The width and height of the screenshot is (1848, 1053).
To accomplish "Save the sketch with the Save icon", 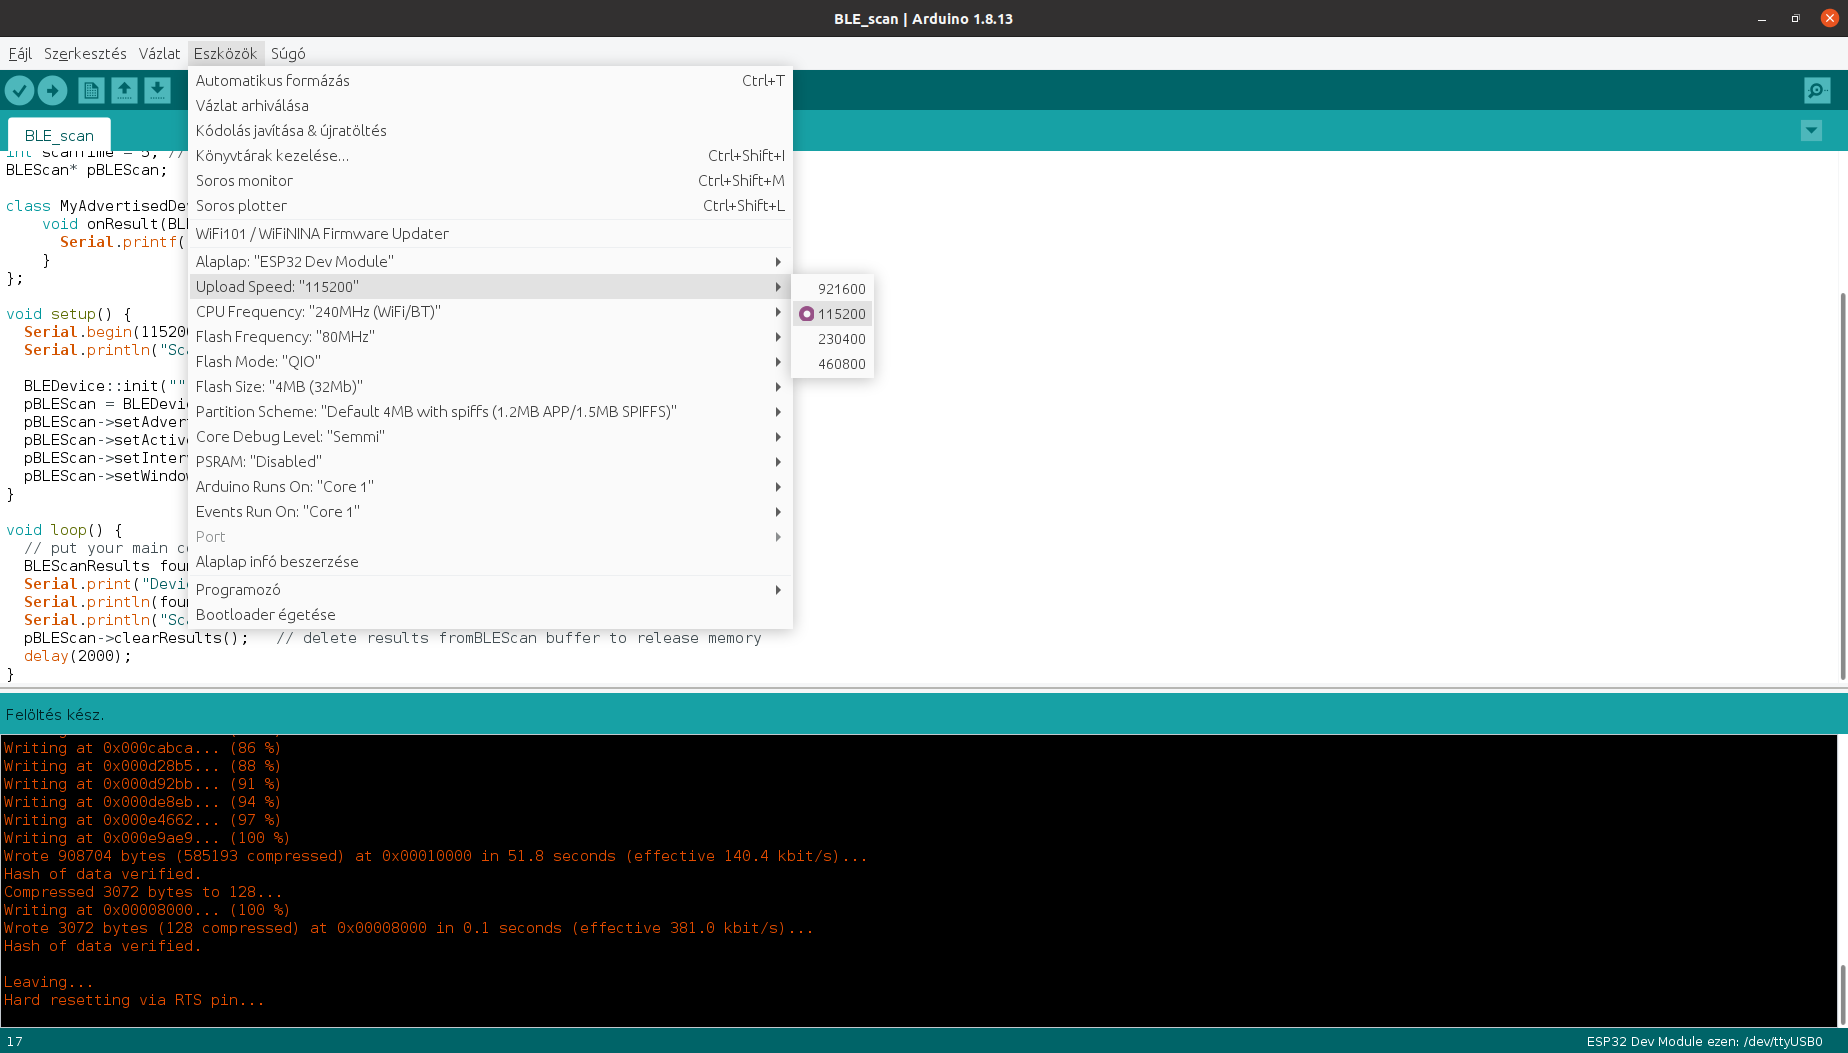I will coord(157,91).
